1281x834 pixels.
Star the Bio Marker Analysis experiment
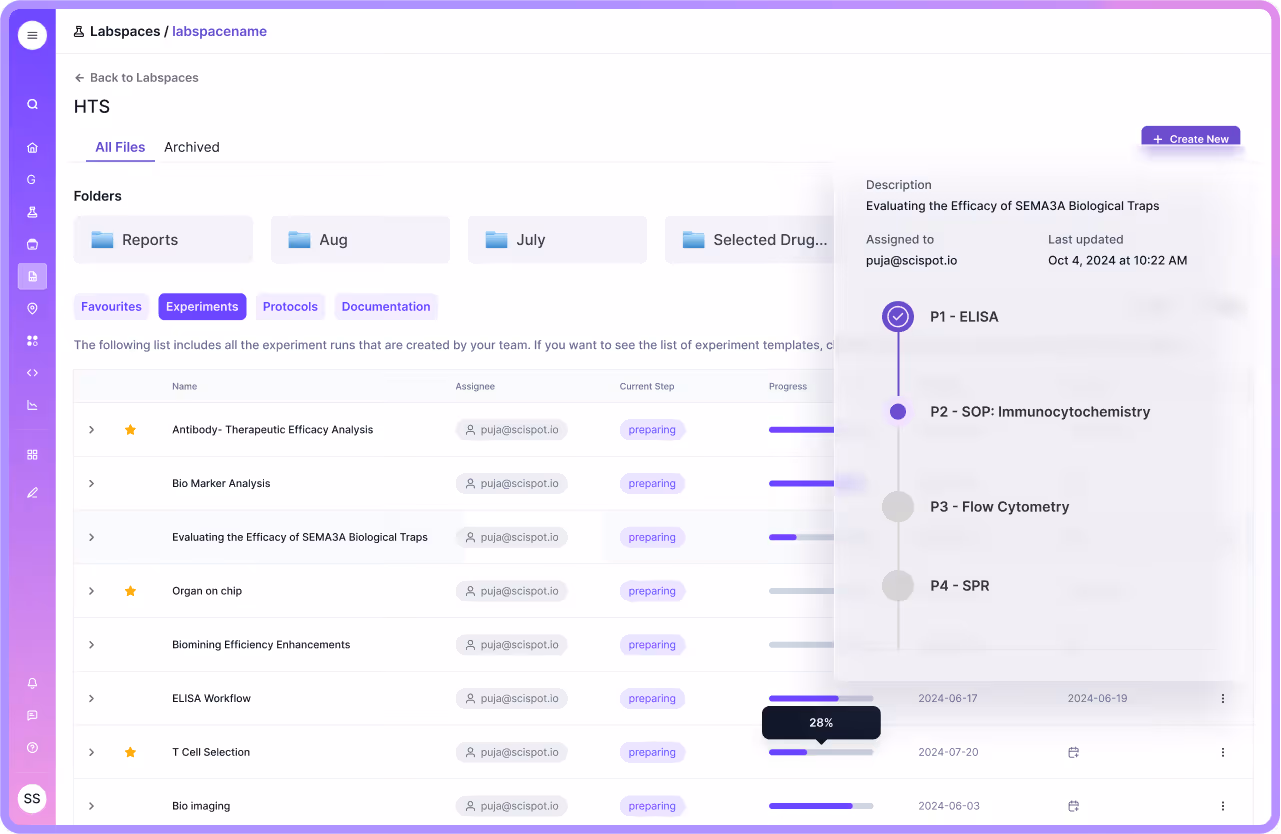(x=130, y=483)
